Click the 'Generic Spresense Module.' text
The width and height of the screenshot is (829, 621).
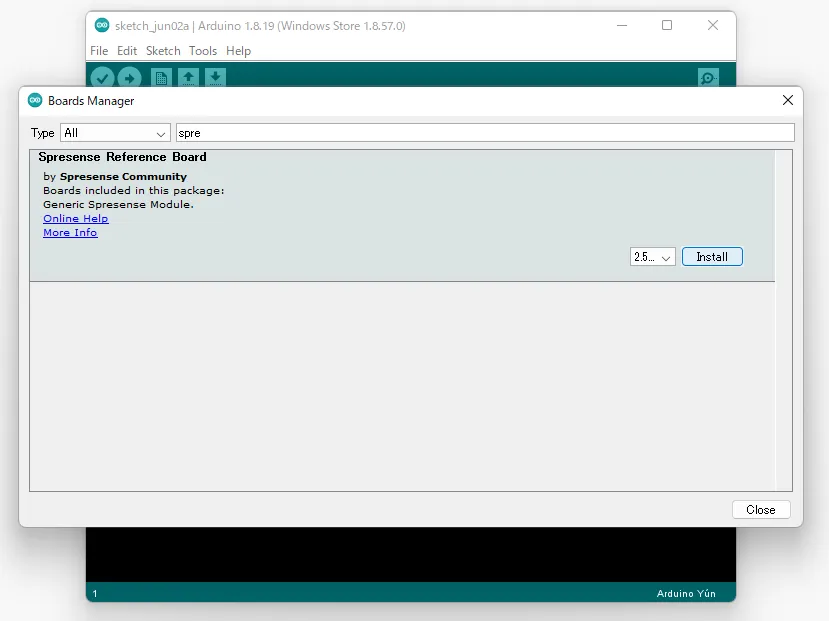click(118, 205)
